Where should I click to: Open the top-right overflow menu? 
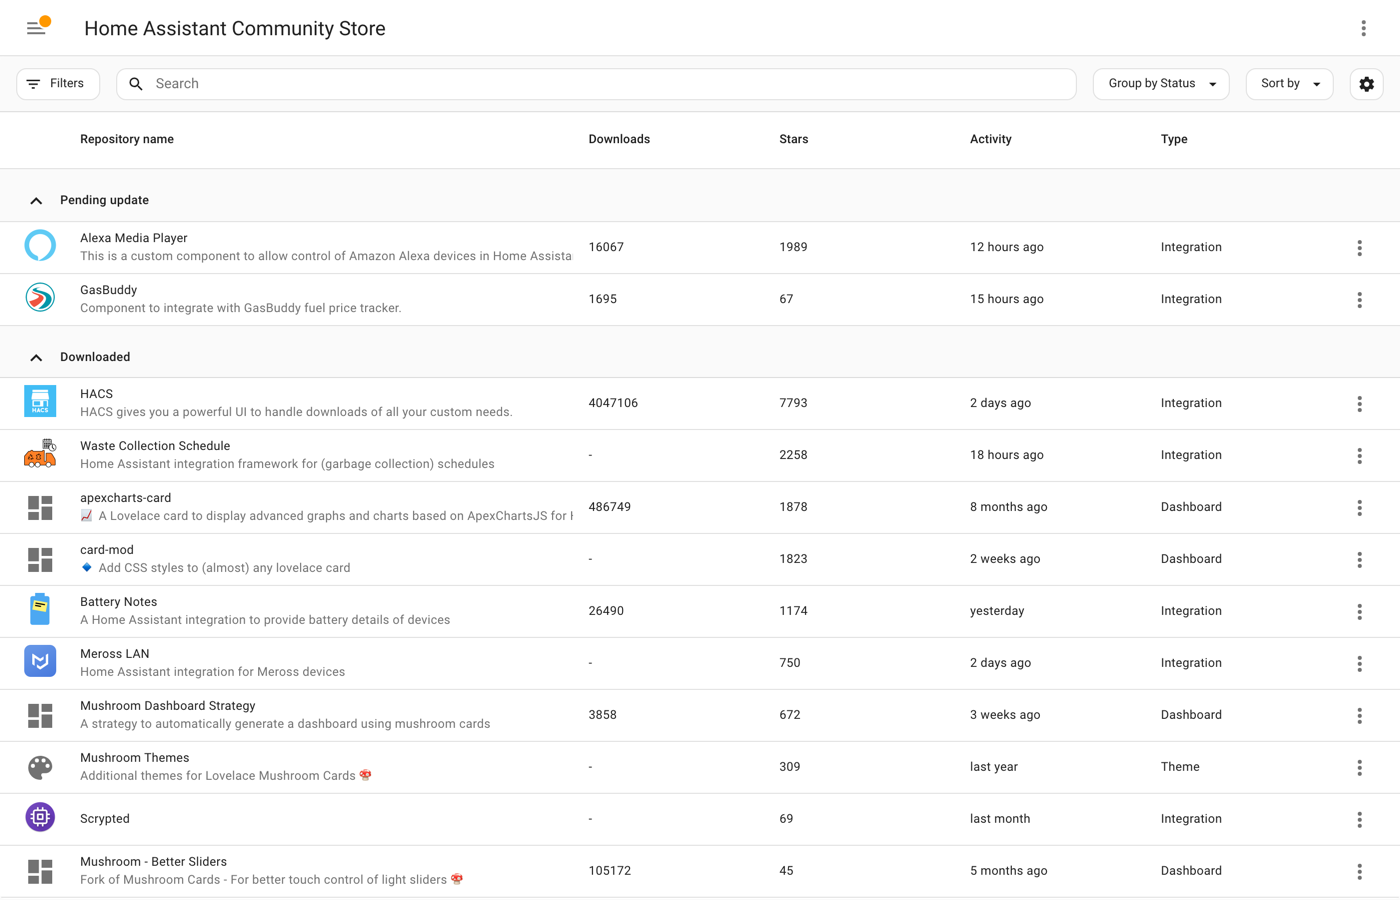1363,28
